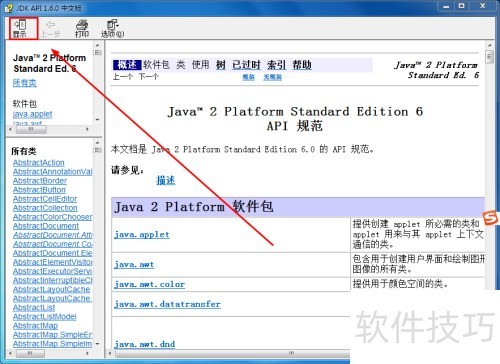Open the AbstractAnnotationVal class link

pos(52,172)
